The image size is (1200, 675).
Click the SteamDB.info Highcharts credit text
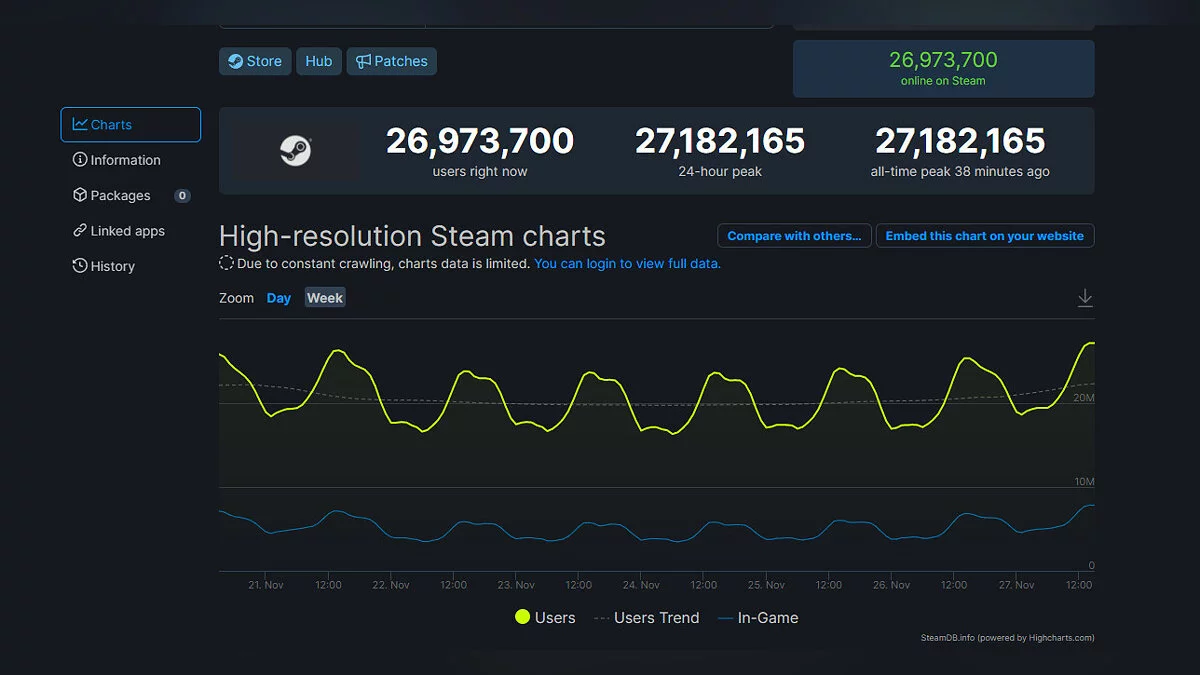tap(1007, 638)
